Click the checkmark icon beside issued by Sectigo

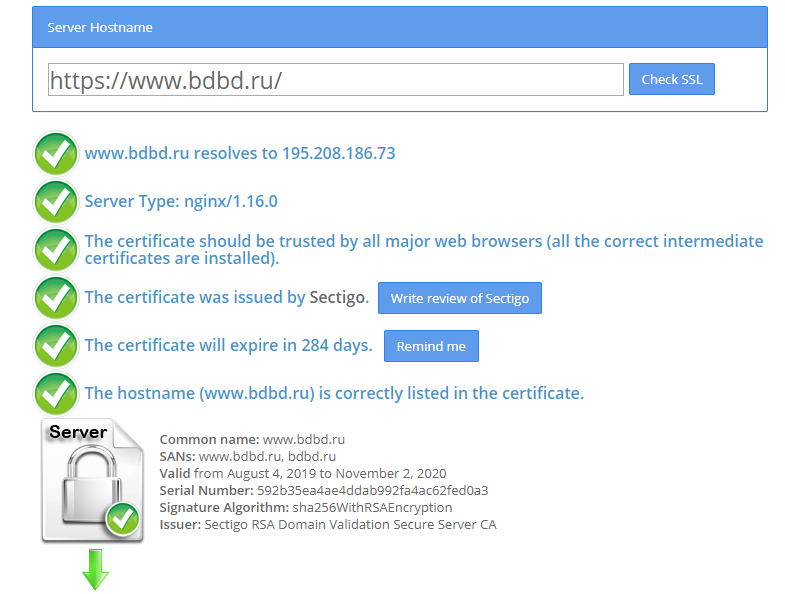pos(56,298)
